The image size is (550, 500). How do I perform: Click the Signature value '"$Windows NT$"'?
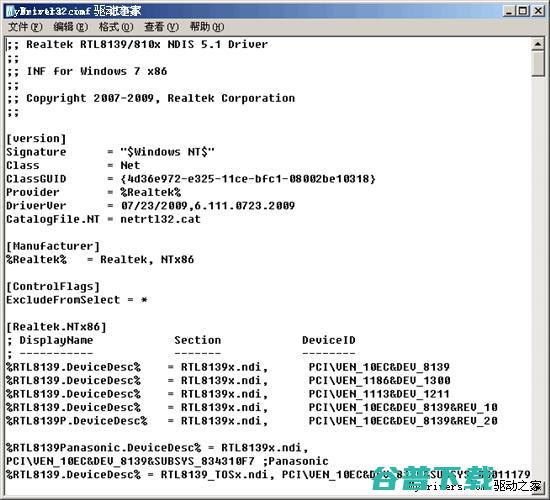pyautogui.click(x=167, y=152)
